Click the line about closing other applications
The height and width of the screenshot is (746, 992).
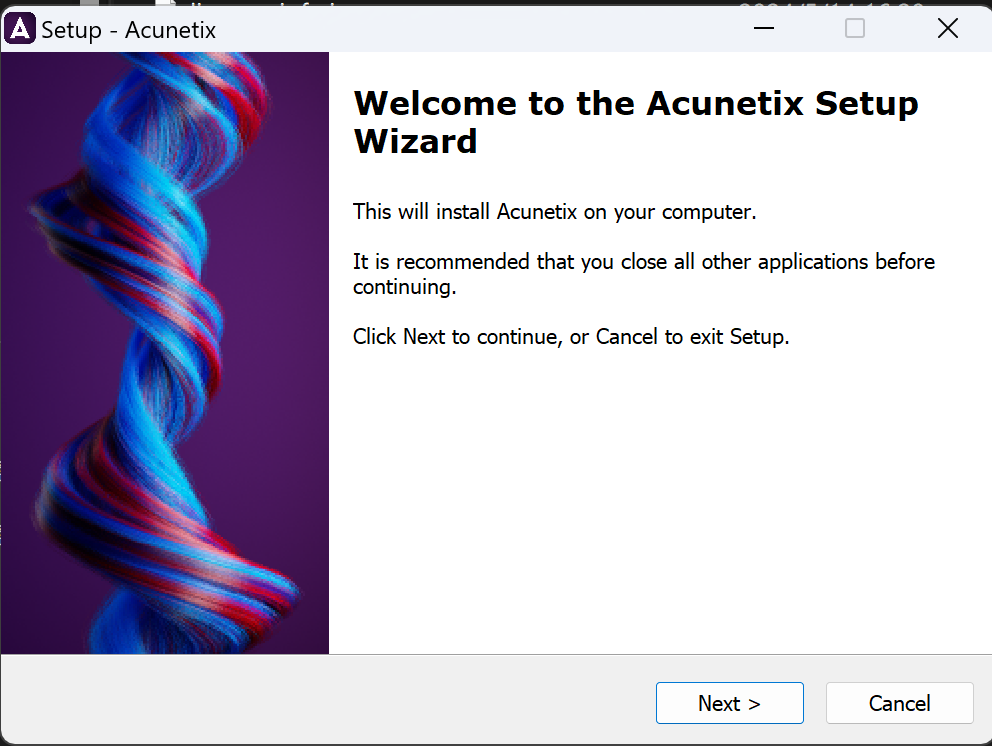click(643, 275)
